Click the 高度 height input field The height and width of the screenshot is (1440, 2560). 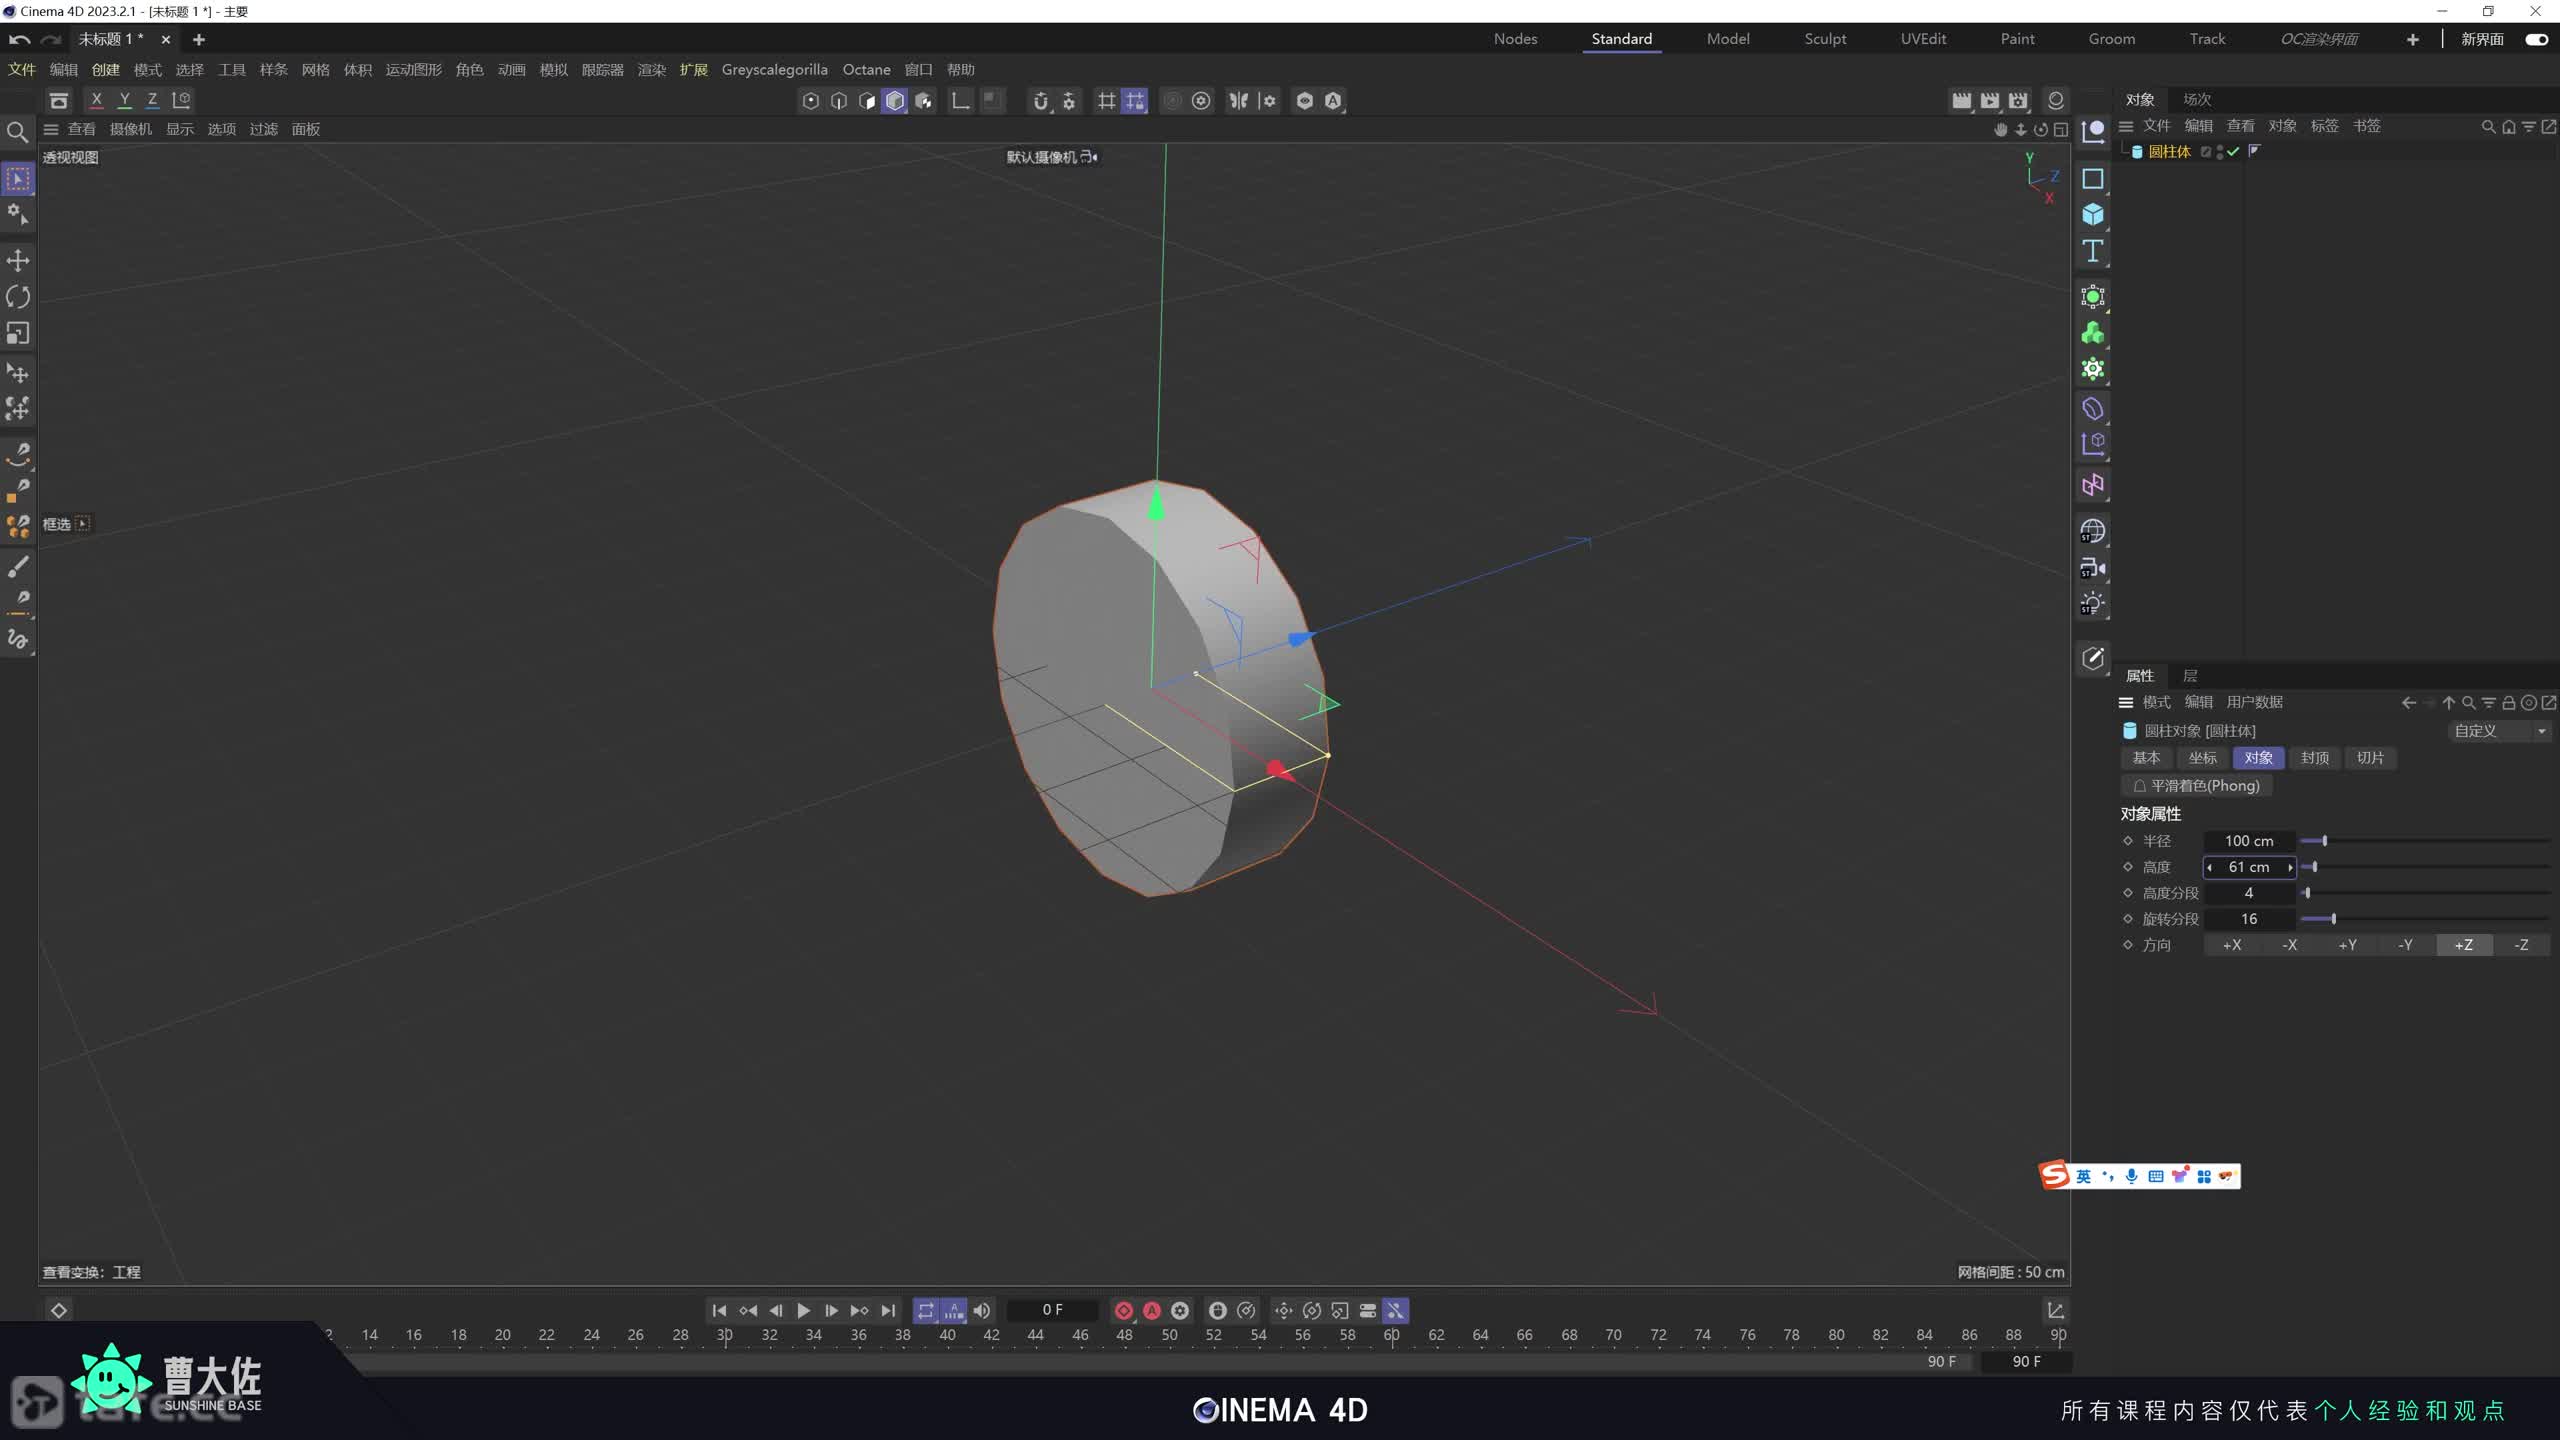pos(2248,867)
